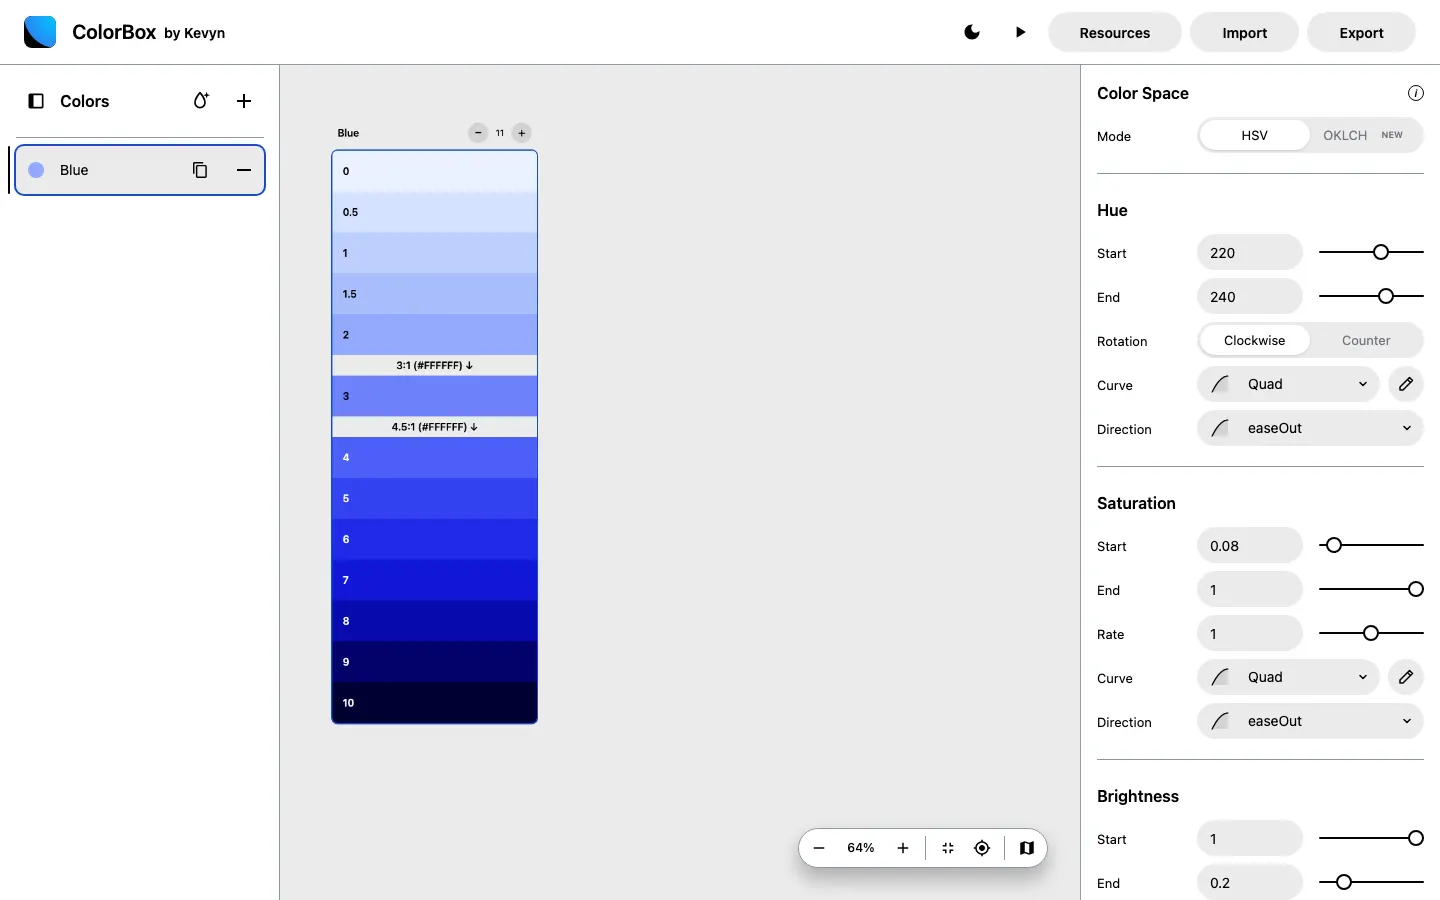The height and width of the screenshot is (900, 1440).
Task: Collapse the Colors sidebar panel icon
Action: (x=36, y=101)
